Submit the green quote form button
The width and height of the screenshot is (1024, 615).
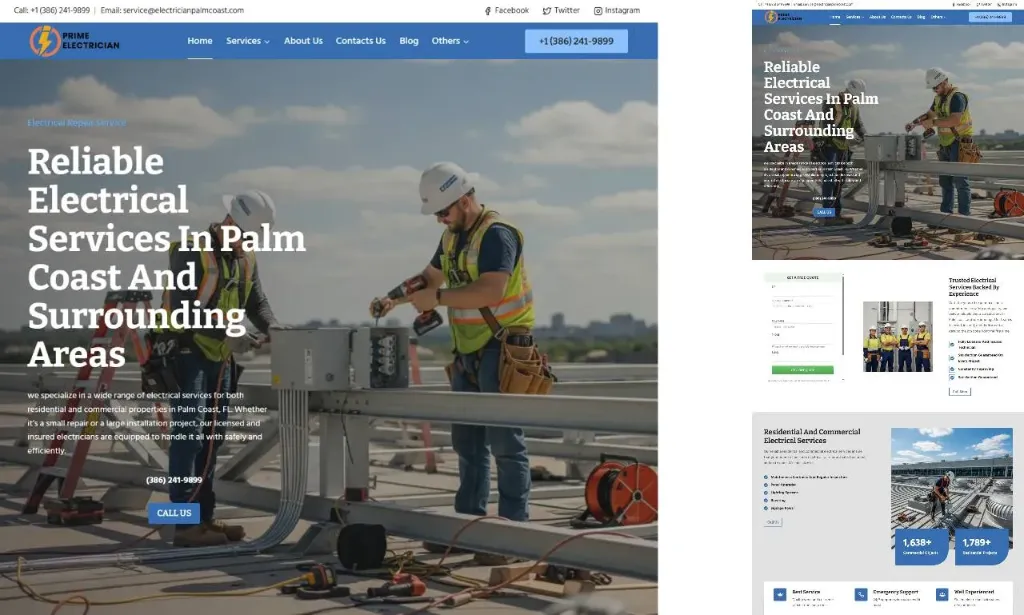coord(803,370)
